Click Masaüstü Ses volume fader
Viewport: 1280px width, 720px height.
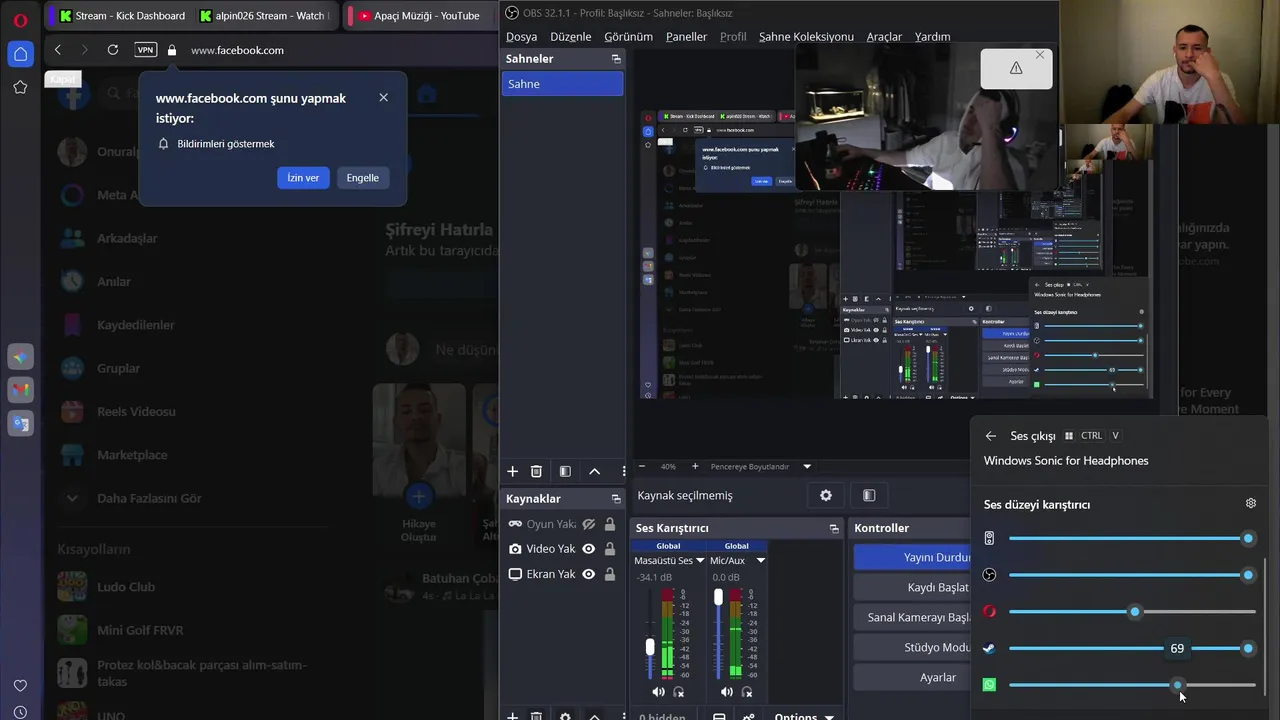point(650,648)
